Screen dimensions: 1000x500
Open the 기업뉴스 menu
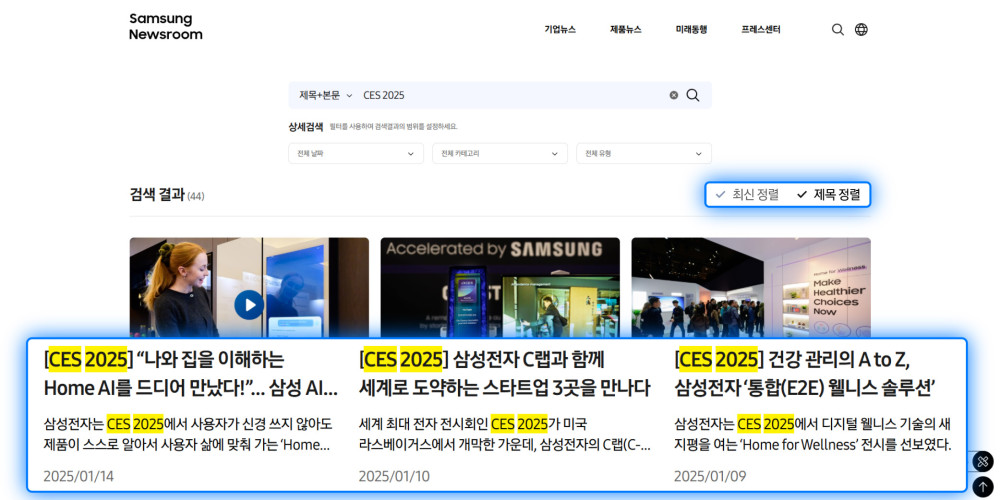click(560, 30)
